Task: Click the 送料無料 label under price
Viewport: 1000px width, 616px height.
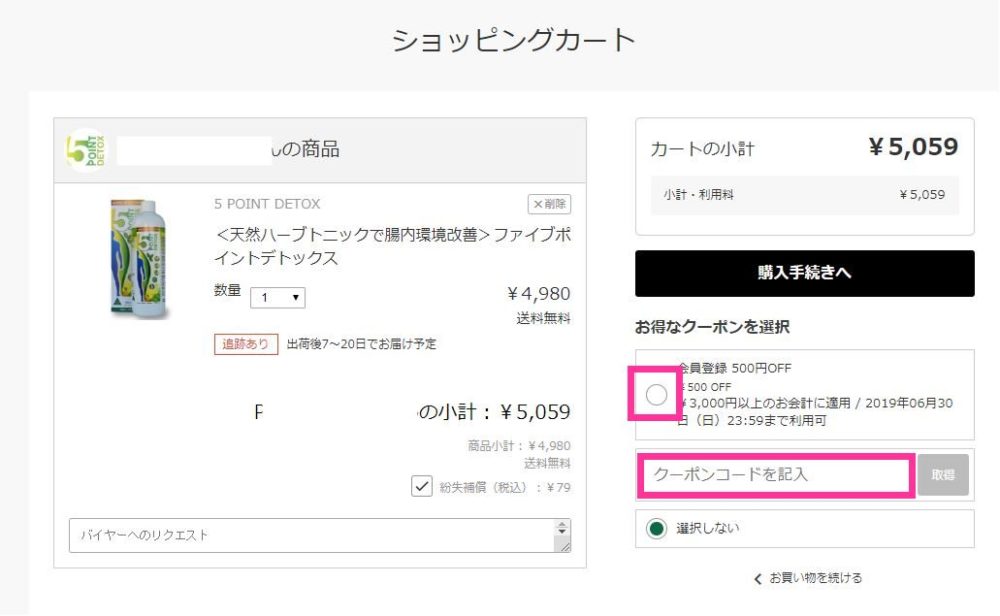Action: [543, 318]
